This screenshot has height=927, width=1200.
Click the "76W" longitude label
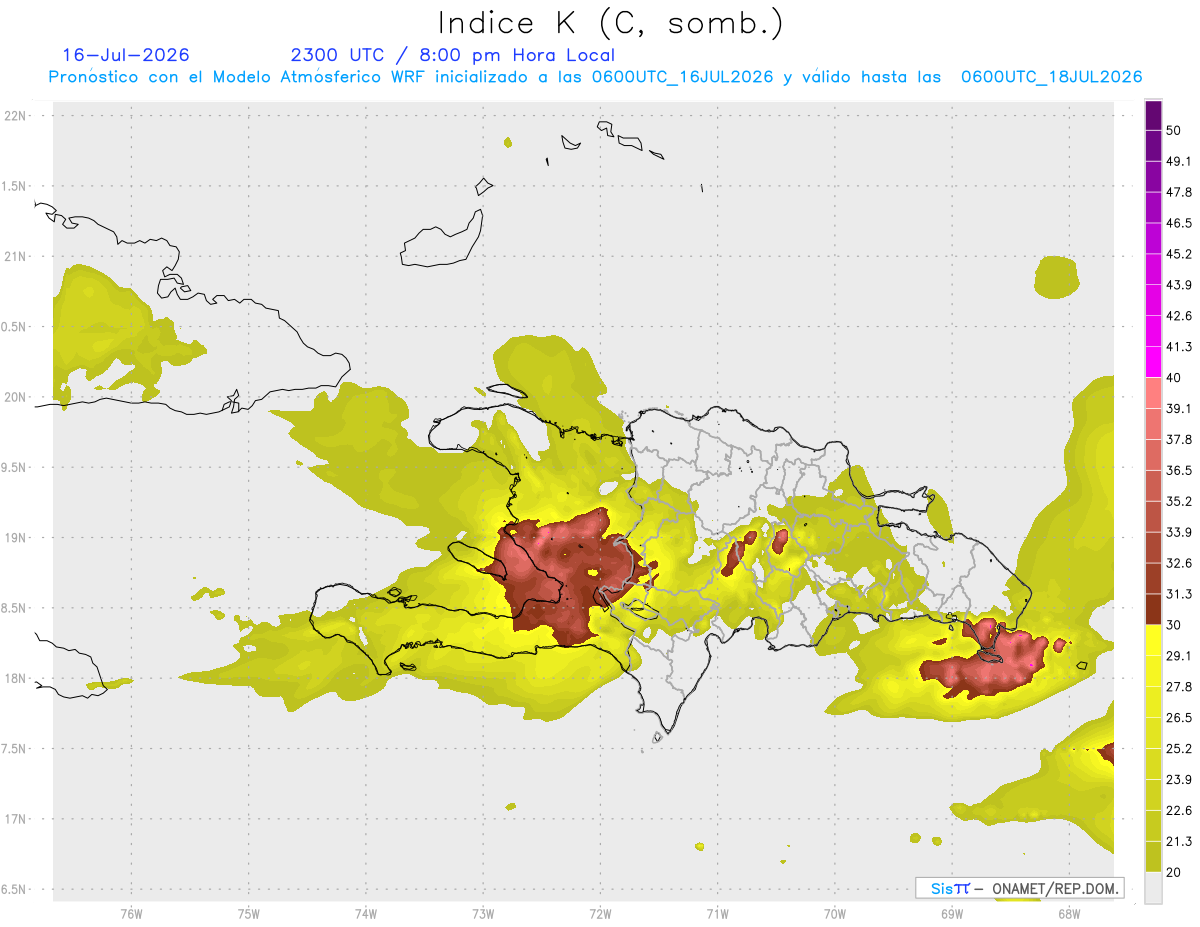click(131, 915)
